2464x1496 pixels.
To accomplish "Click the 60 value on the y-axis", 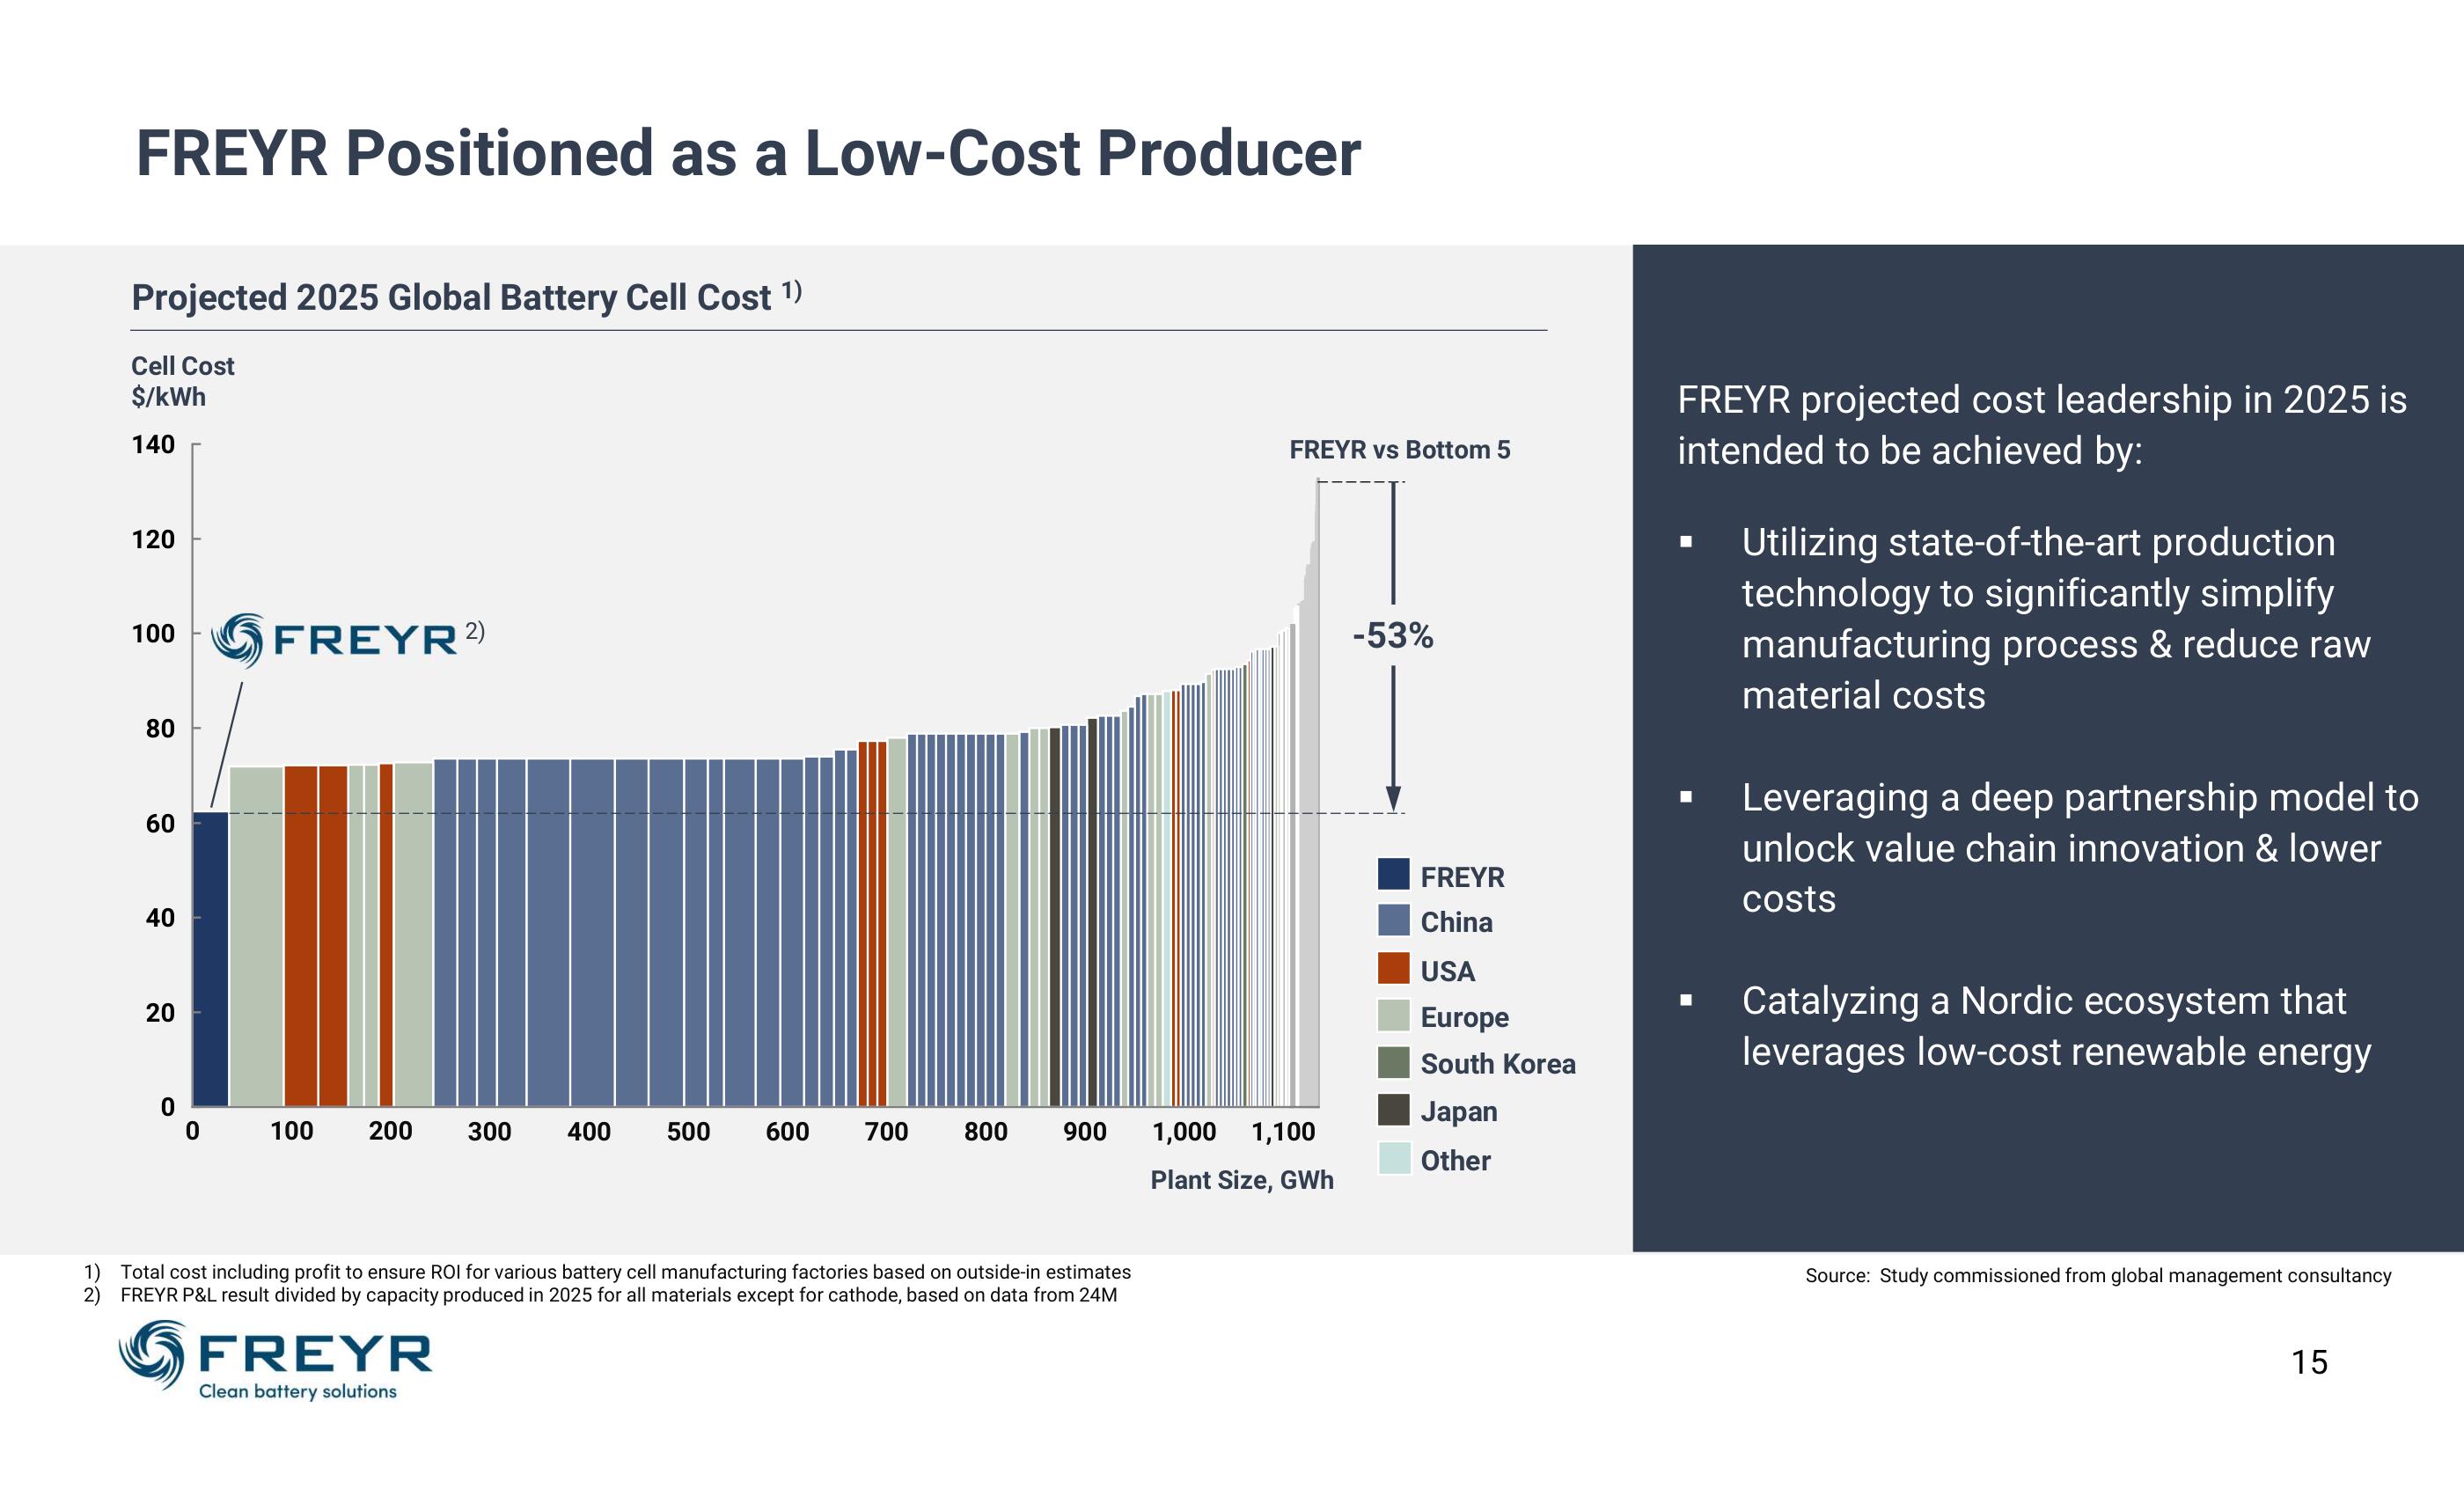I will 160,824.
